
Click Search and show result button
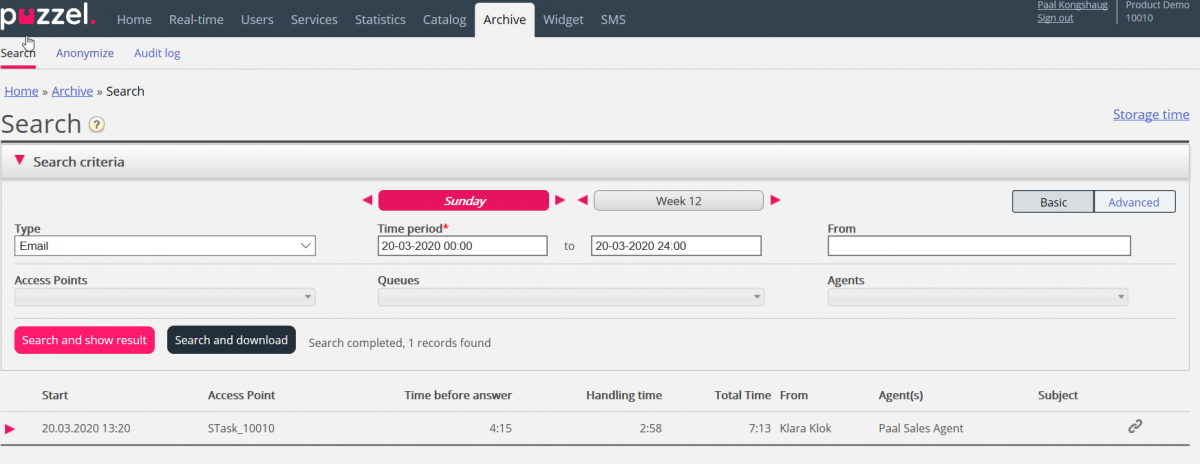[84, 340]
